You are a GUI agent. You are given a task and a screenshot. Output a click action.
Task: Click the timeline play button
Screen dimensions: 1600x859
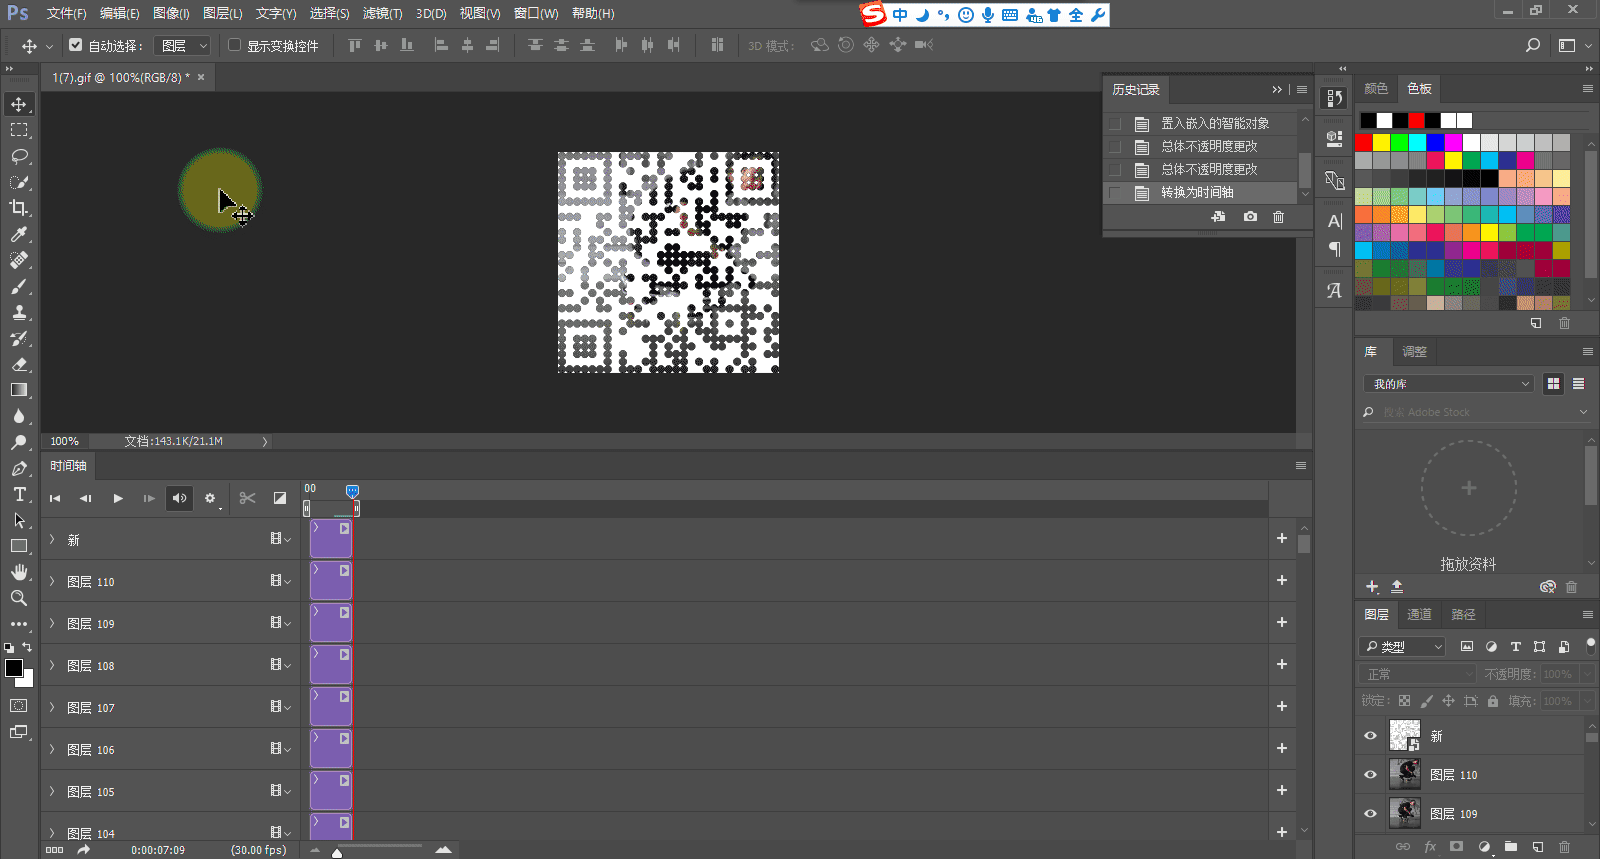point(118,498)
